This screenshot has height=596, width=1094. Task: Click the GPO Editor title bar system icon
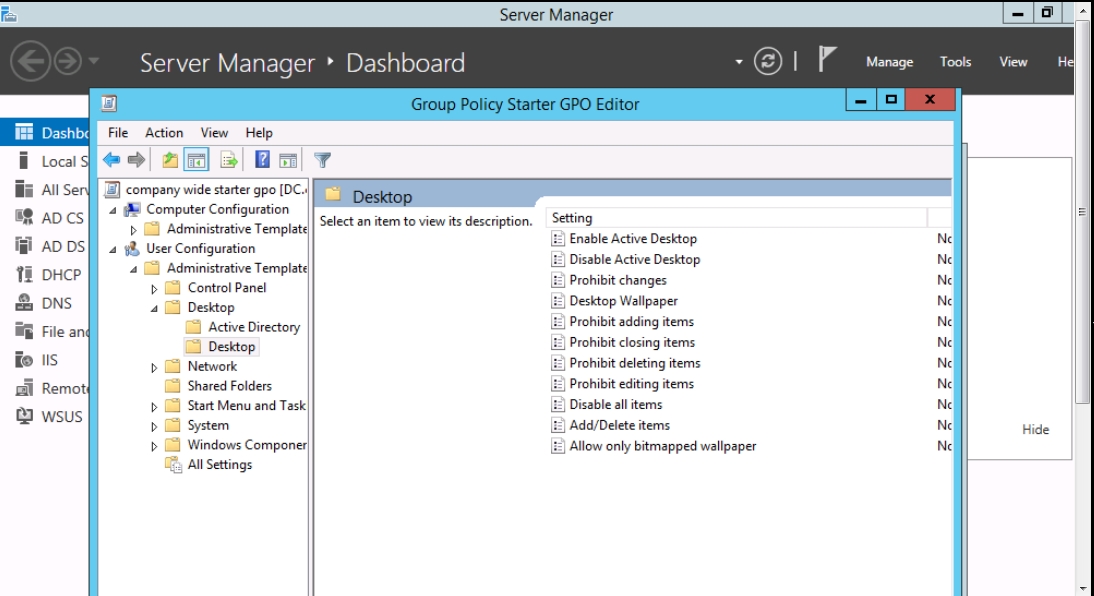click(x=109, y=103)
